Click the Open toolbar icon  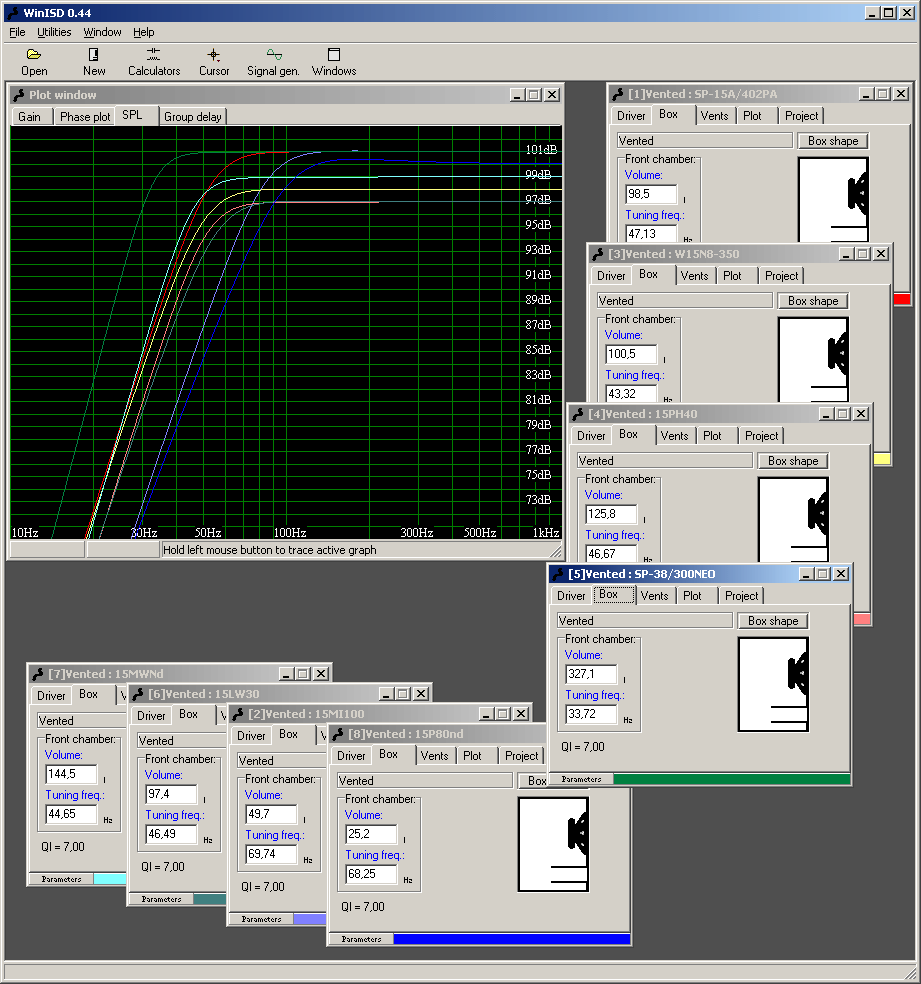[x=34, y=56]
